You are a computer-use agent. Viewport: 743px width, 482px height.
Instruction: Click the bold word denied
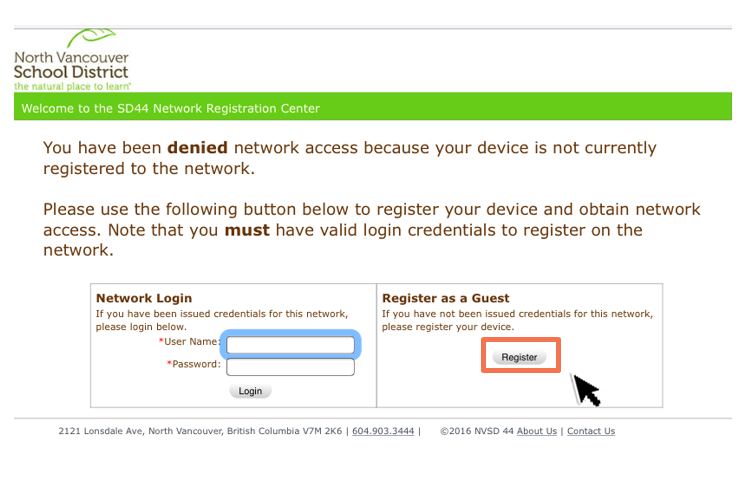point(198,148)
